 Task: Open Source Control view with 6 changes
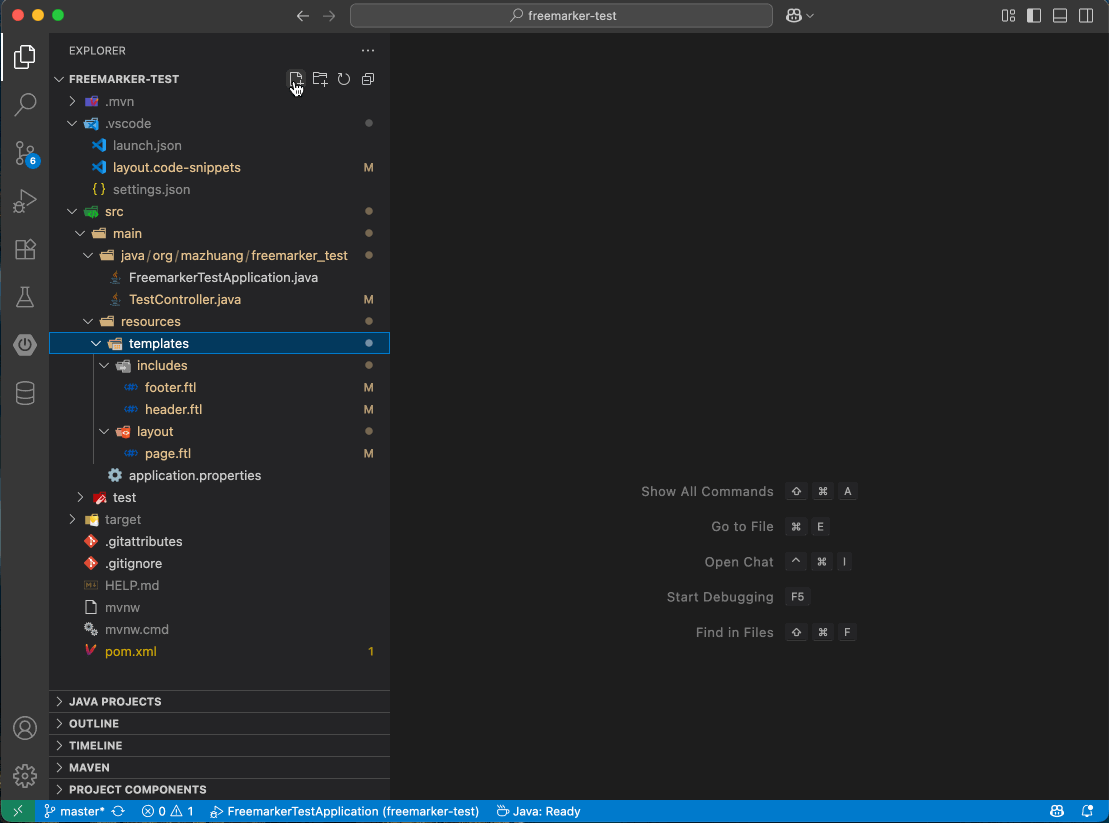pos(25,153)
